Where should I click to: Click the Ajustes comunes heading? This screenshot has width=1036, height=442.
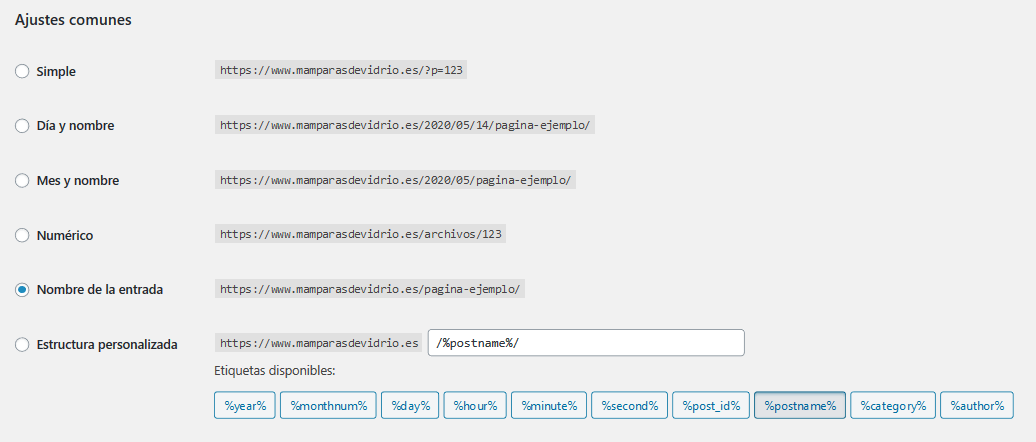coord(73,20)
